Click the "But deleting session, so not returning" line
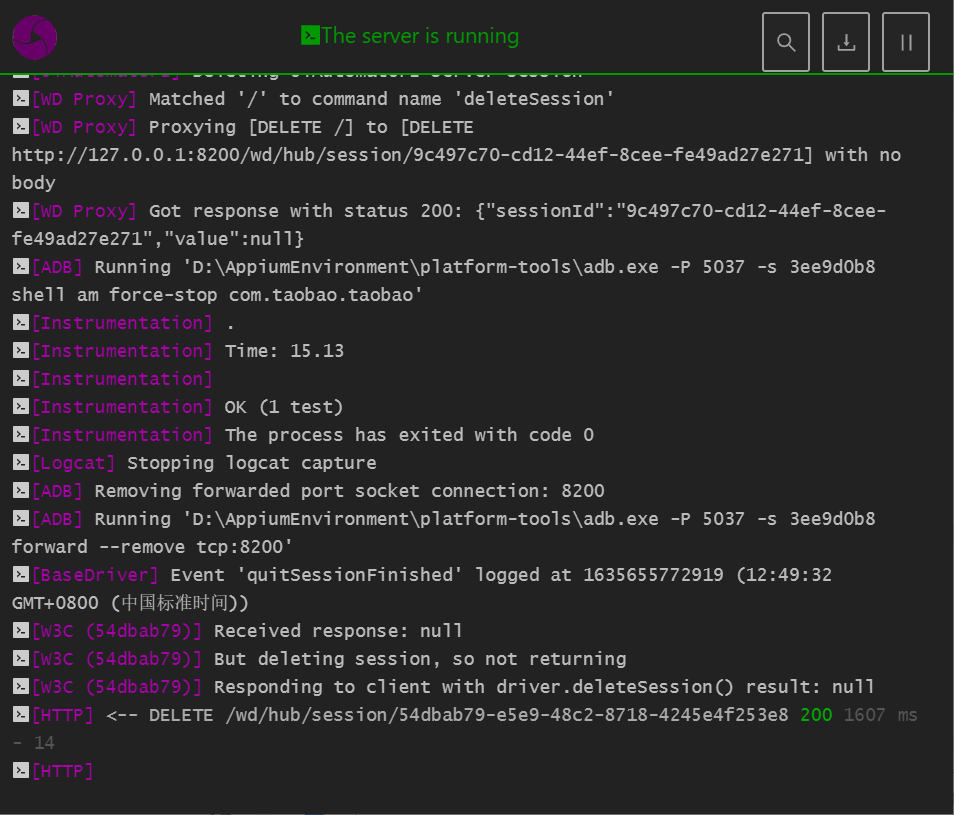Image resolution: width=954 pixels, height=815 pixels. (x=420, y=659)
